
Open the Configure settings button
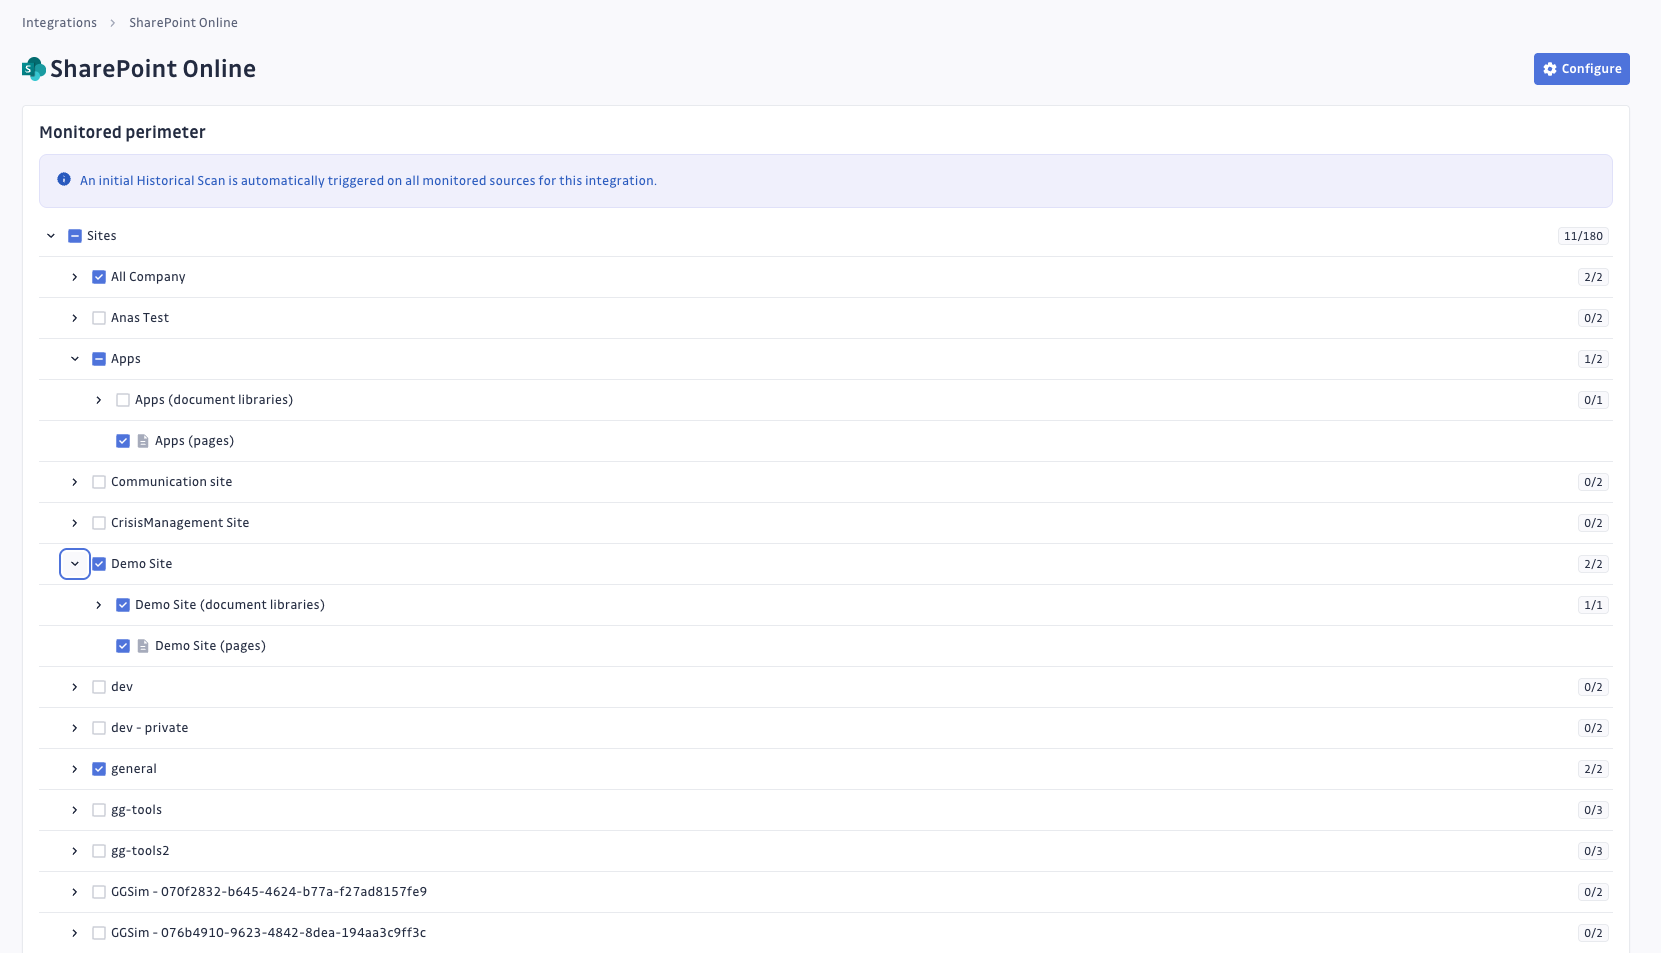tap(1582, 69)
